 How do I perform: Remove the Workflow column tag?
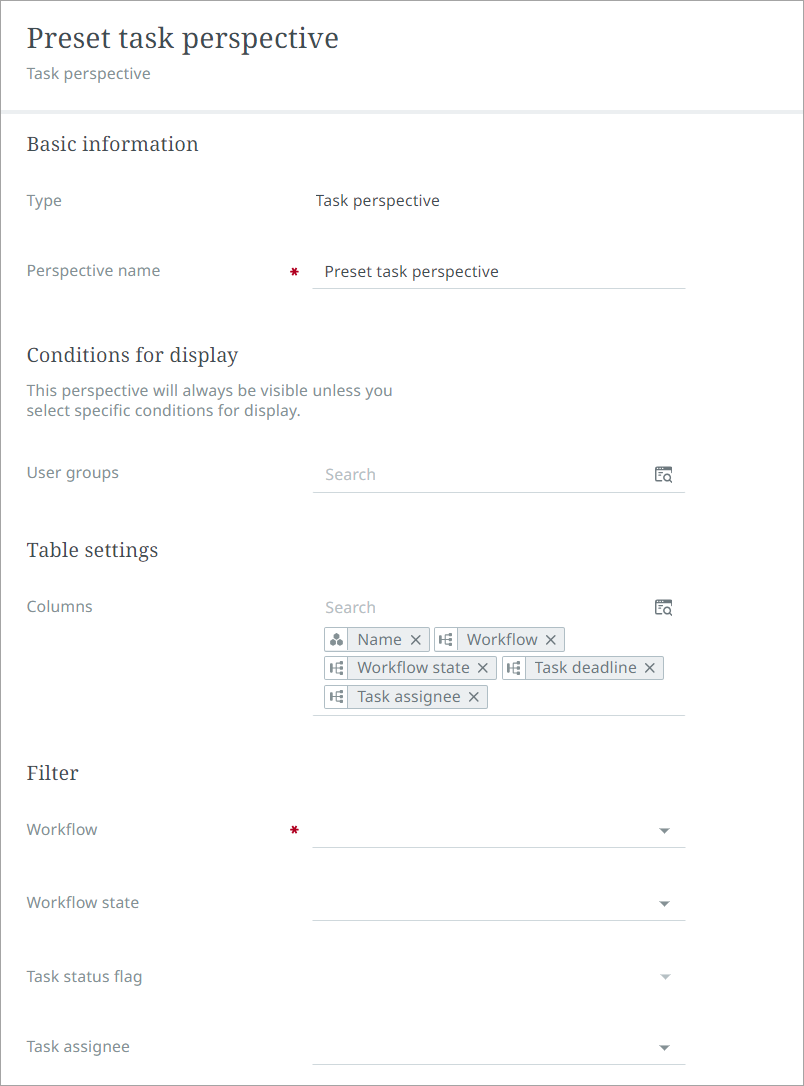point(551,640)
